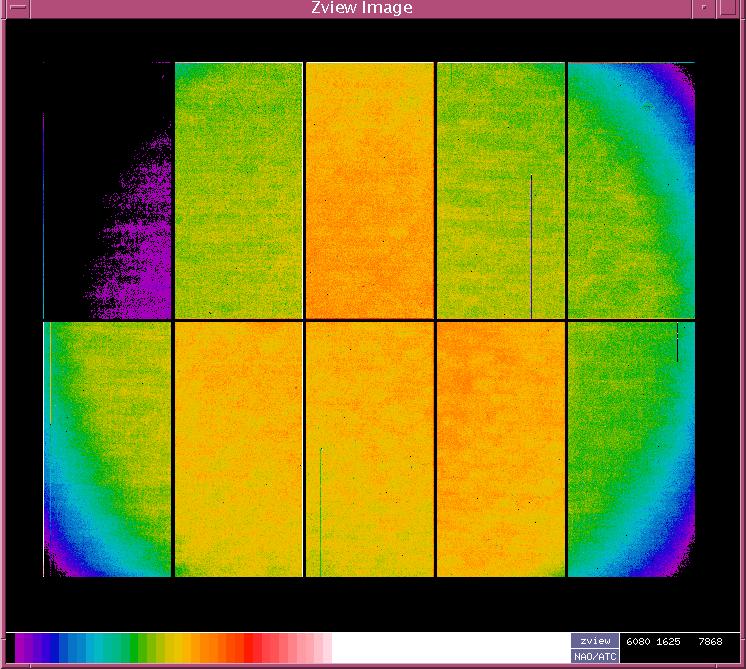Click the bottom-right green CCD chip
Image resolution: width=746 pixels, height=669 pixels.
631,449
